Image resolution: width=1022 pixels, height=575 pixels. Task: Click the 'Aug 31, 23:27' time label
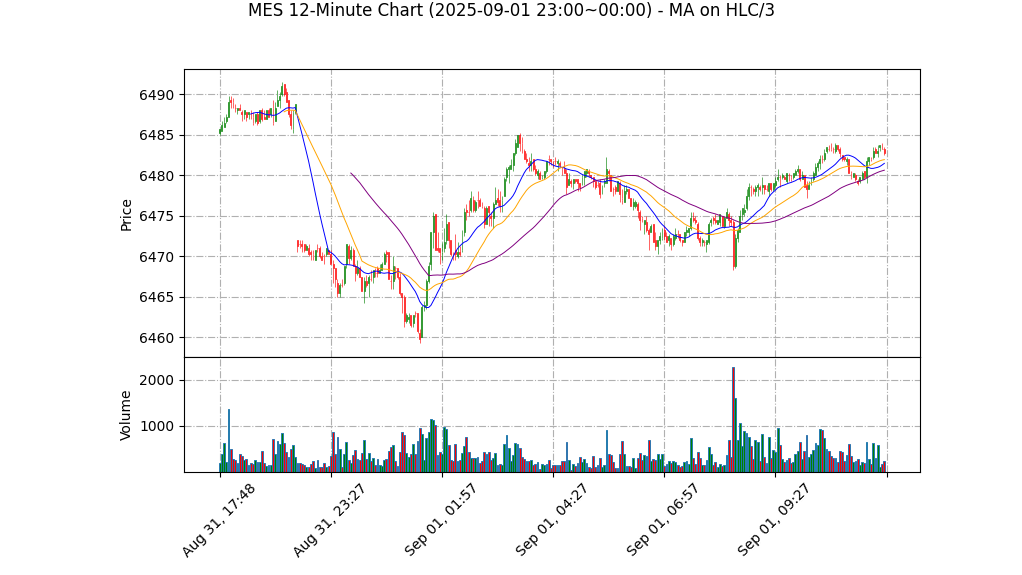[329, 520]
